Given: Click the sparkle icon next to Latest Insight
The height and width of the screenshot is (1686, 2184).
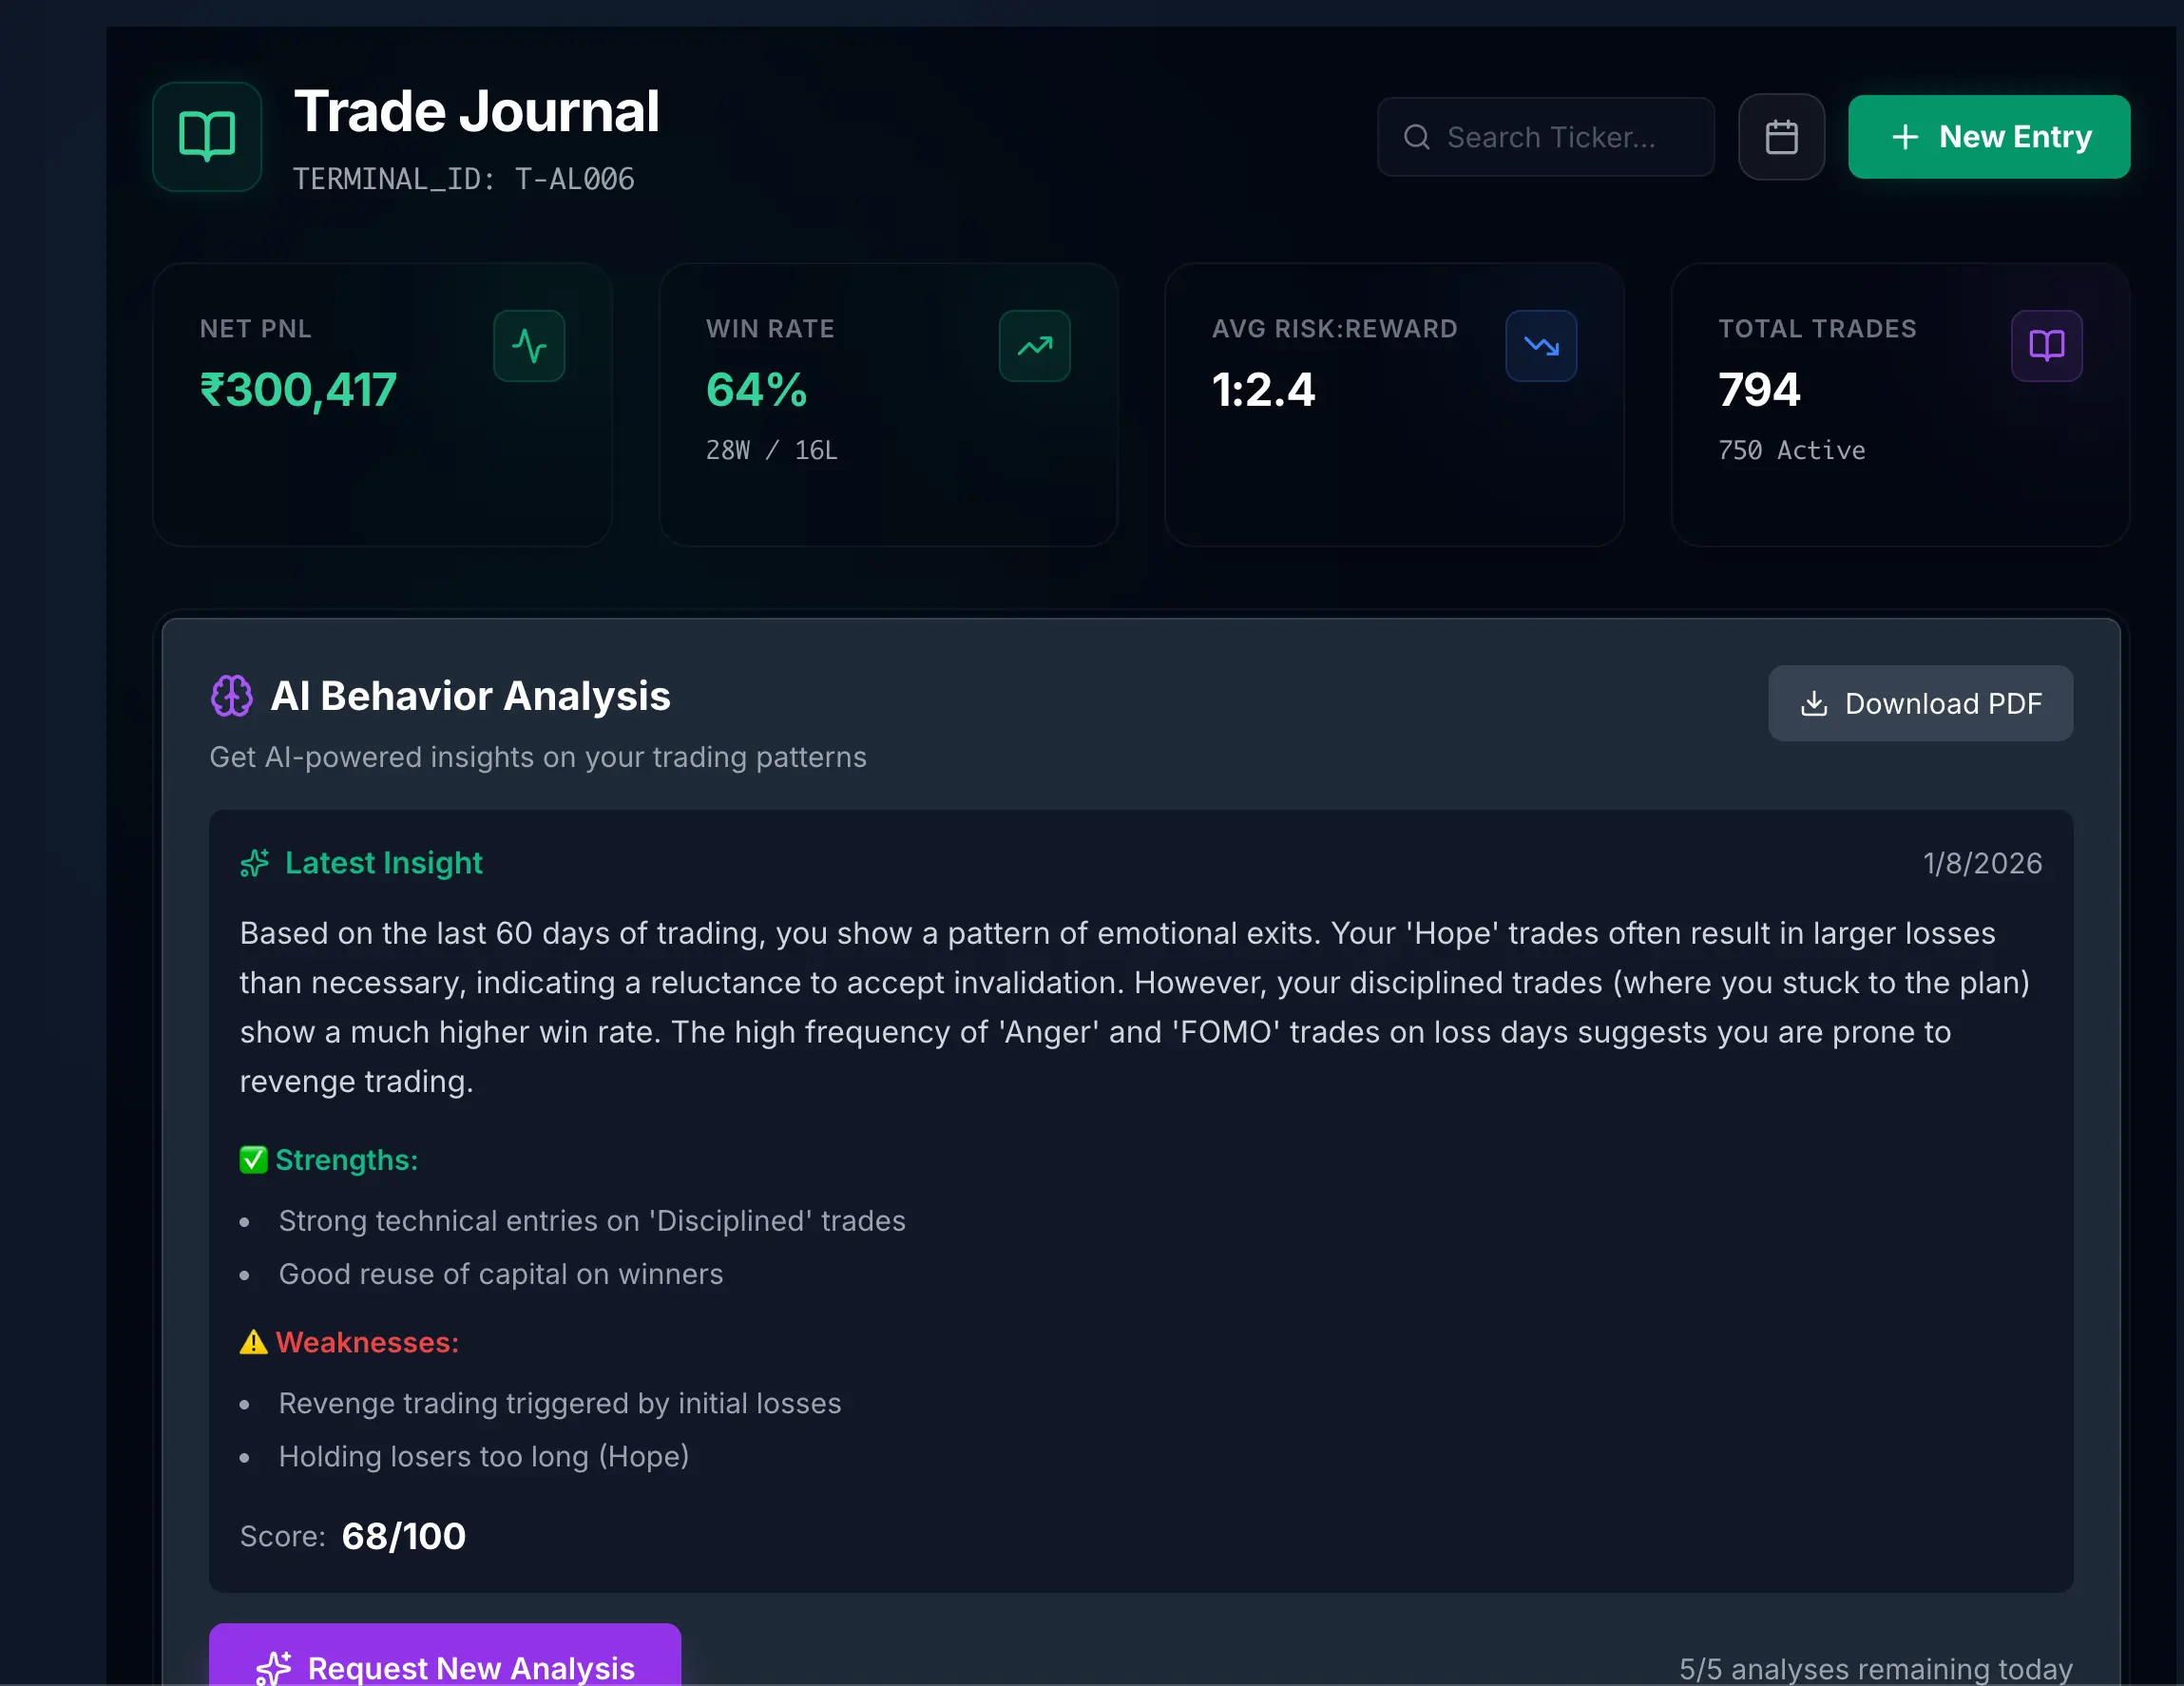Looking at the screenshot, I should coord(254,863).
